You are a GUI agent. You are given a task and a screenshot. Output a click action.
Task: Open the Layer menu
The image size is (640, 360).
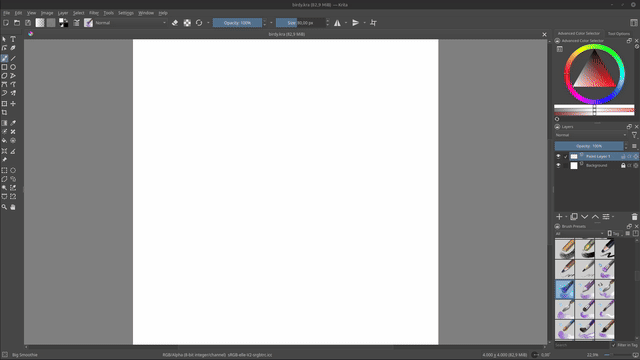[x=63, y=13]
